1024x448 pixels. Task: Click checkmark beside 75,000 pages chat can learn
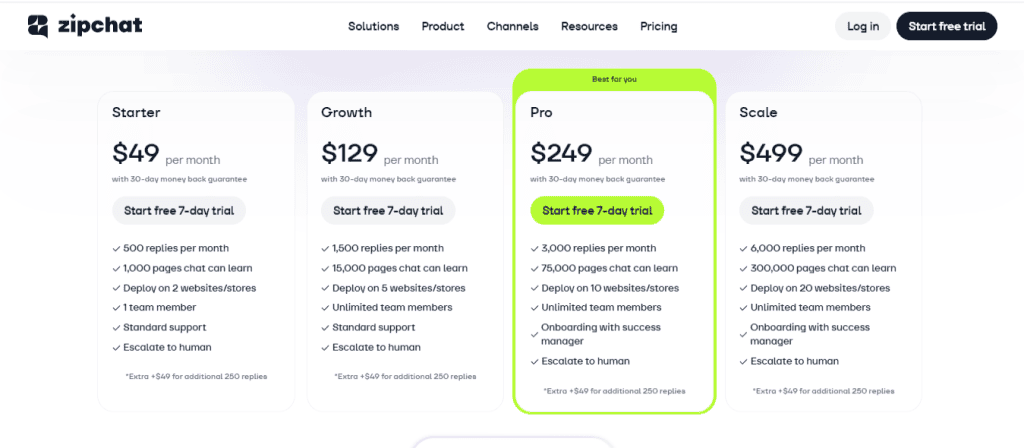click(x=535, y=268)
